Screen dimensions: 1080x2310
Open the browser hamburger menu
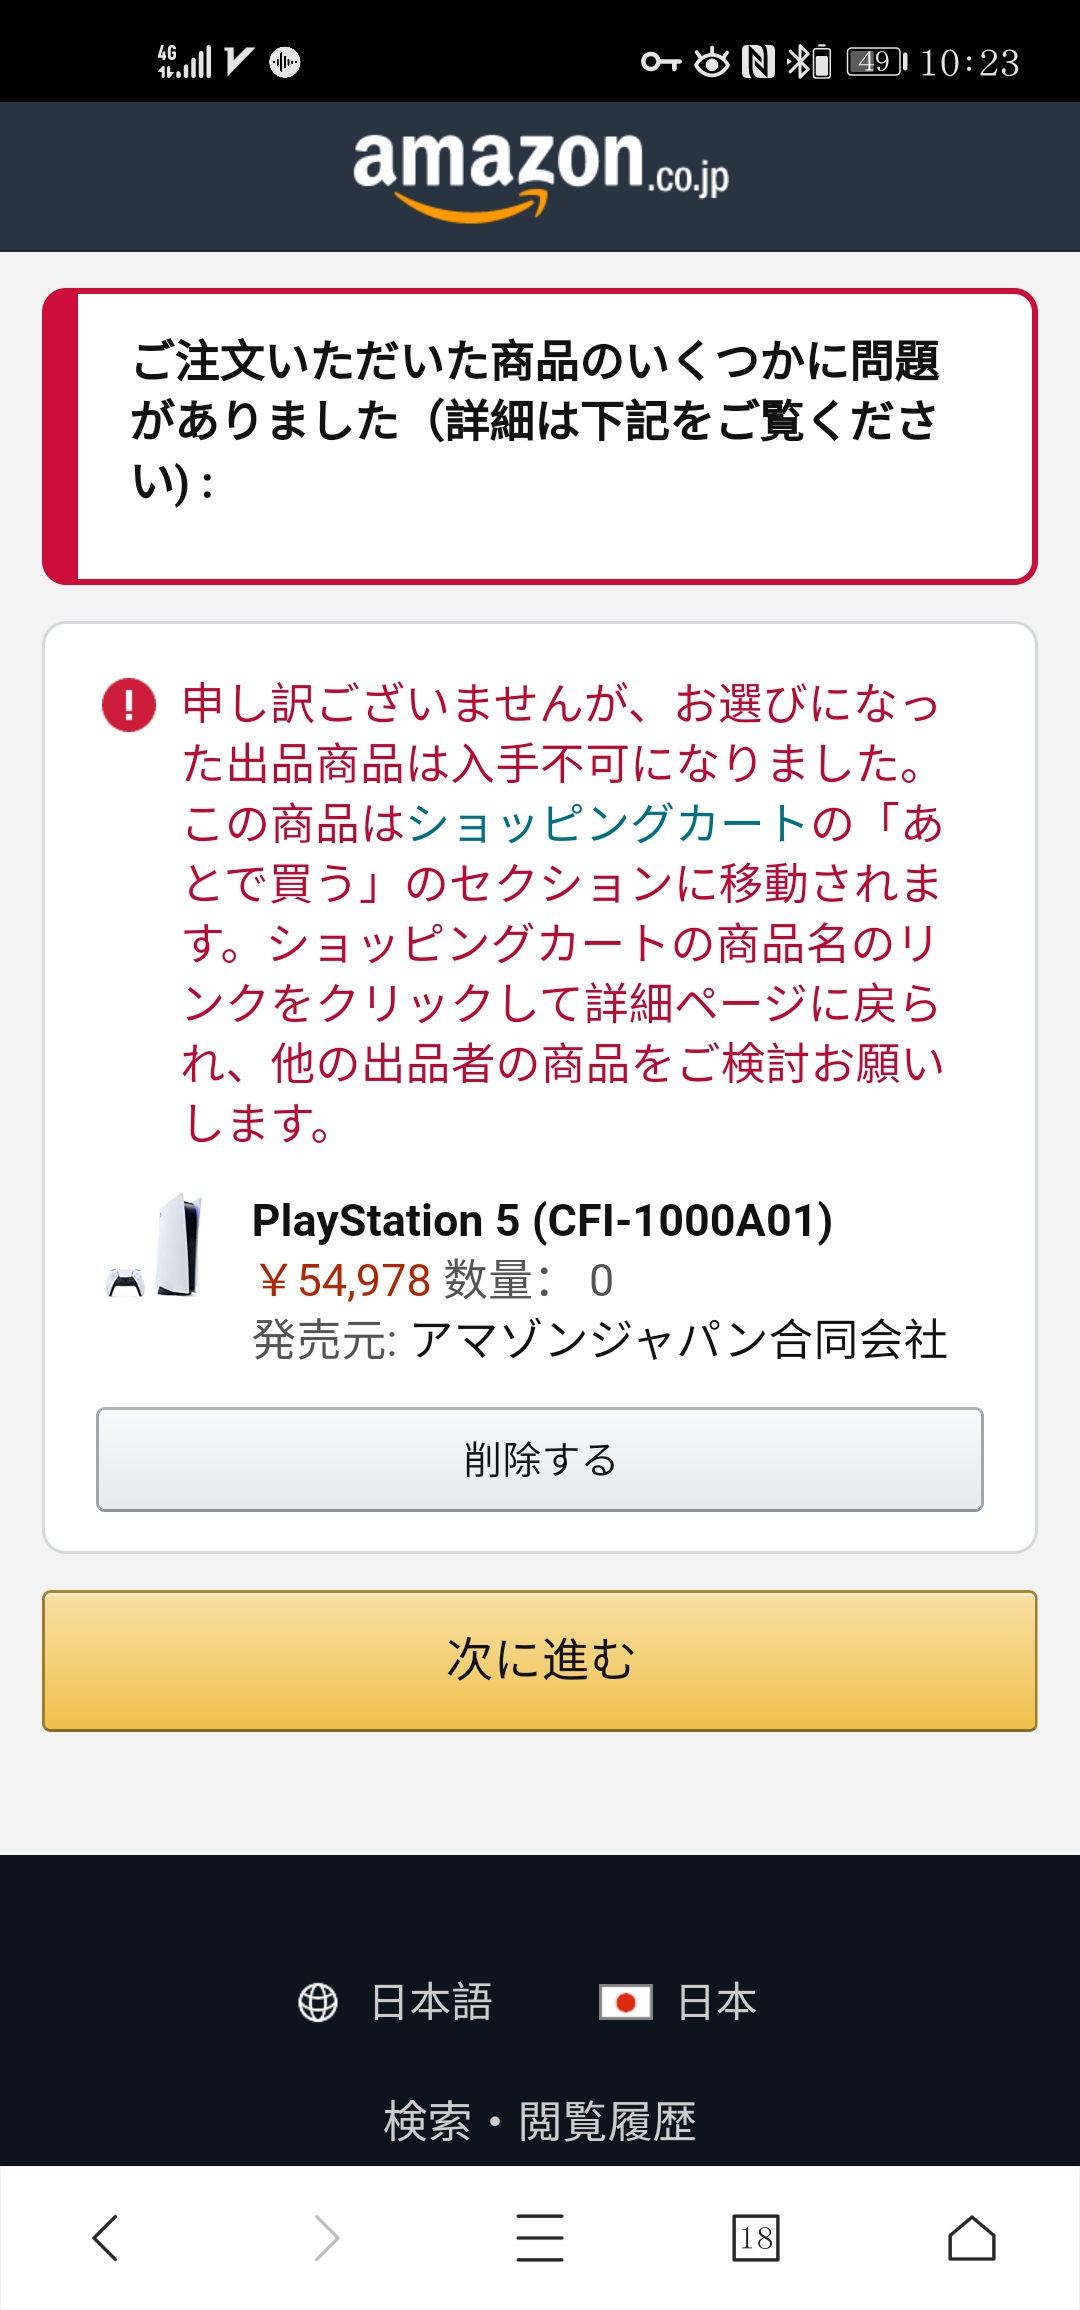click(540, 2238)
